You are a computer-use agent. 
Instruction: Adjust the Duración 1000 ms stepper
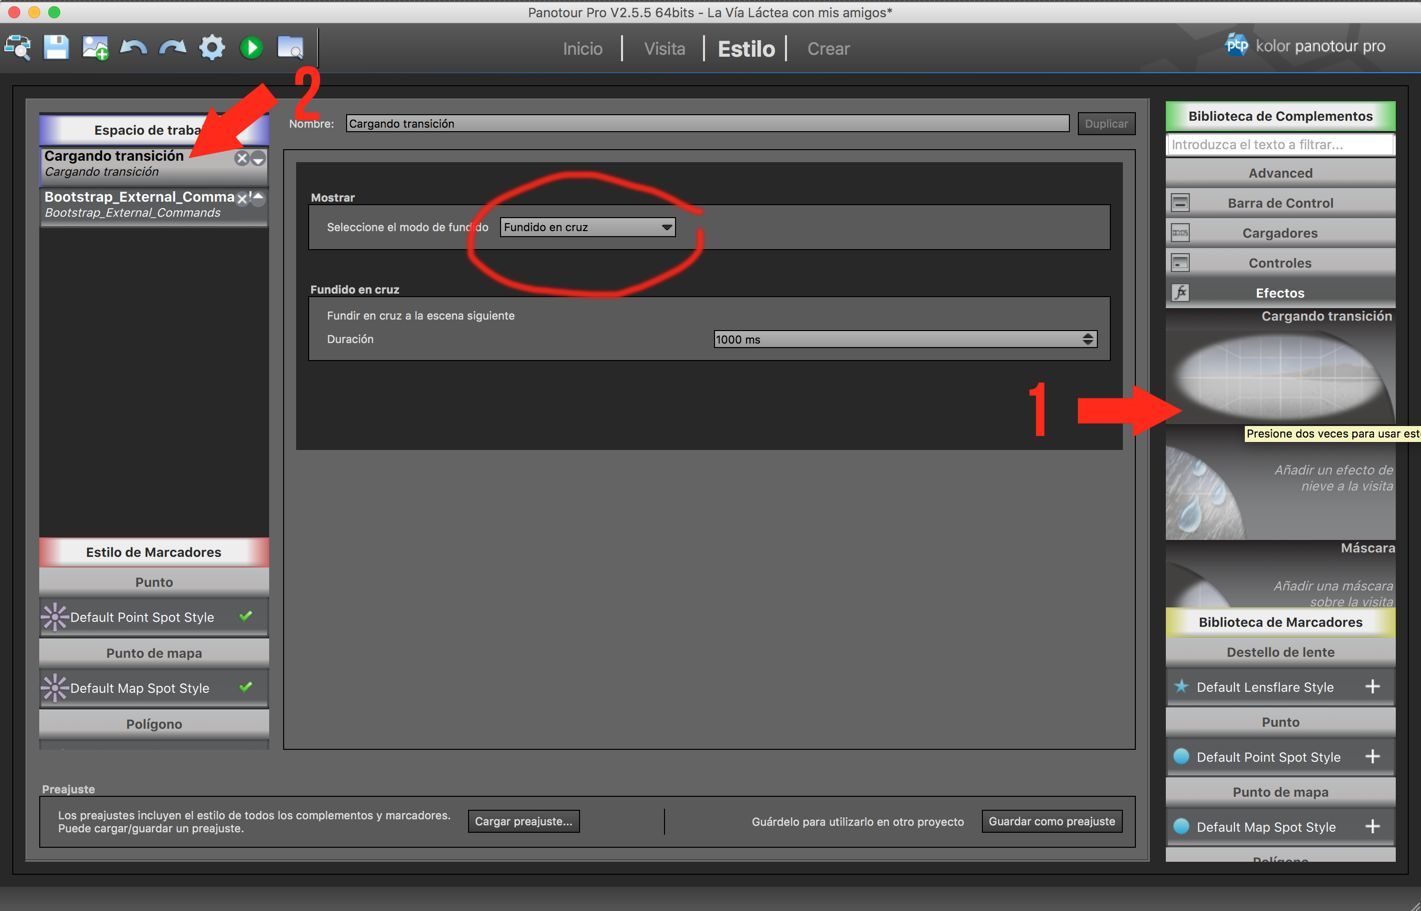[x=1088, y=339]
